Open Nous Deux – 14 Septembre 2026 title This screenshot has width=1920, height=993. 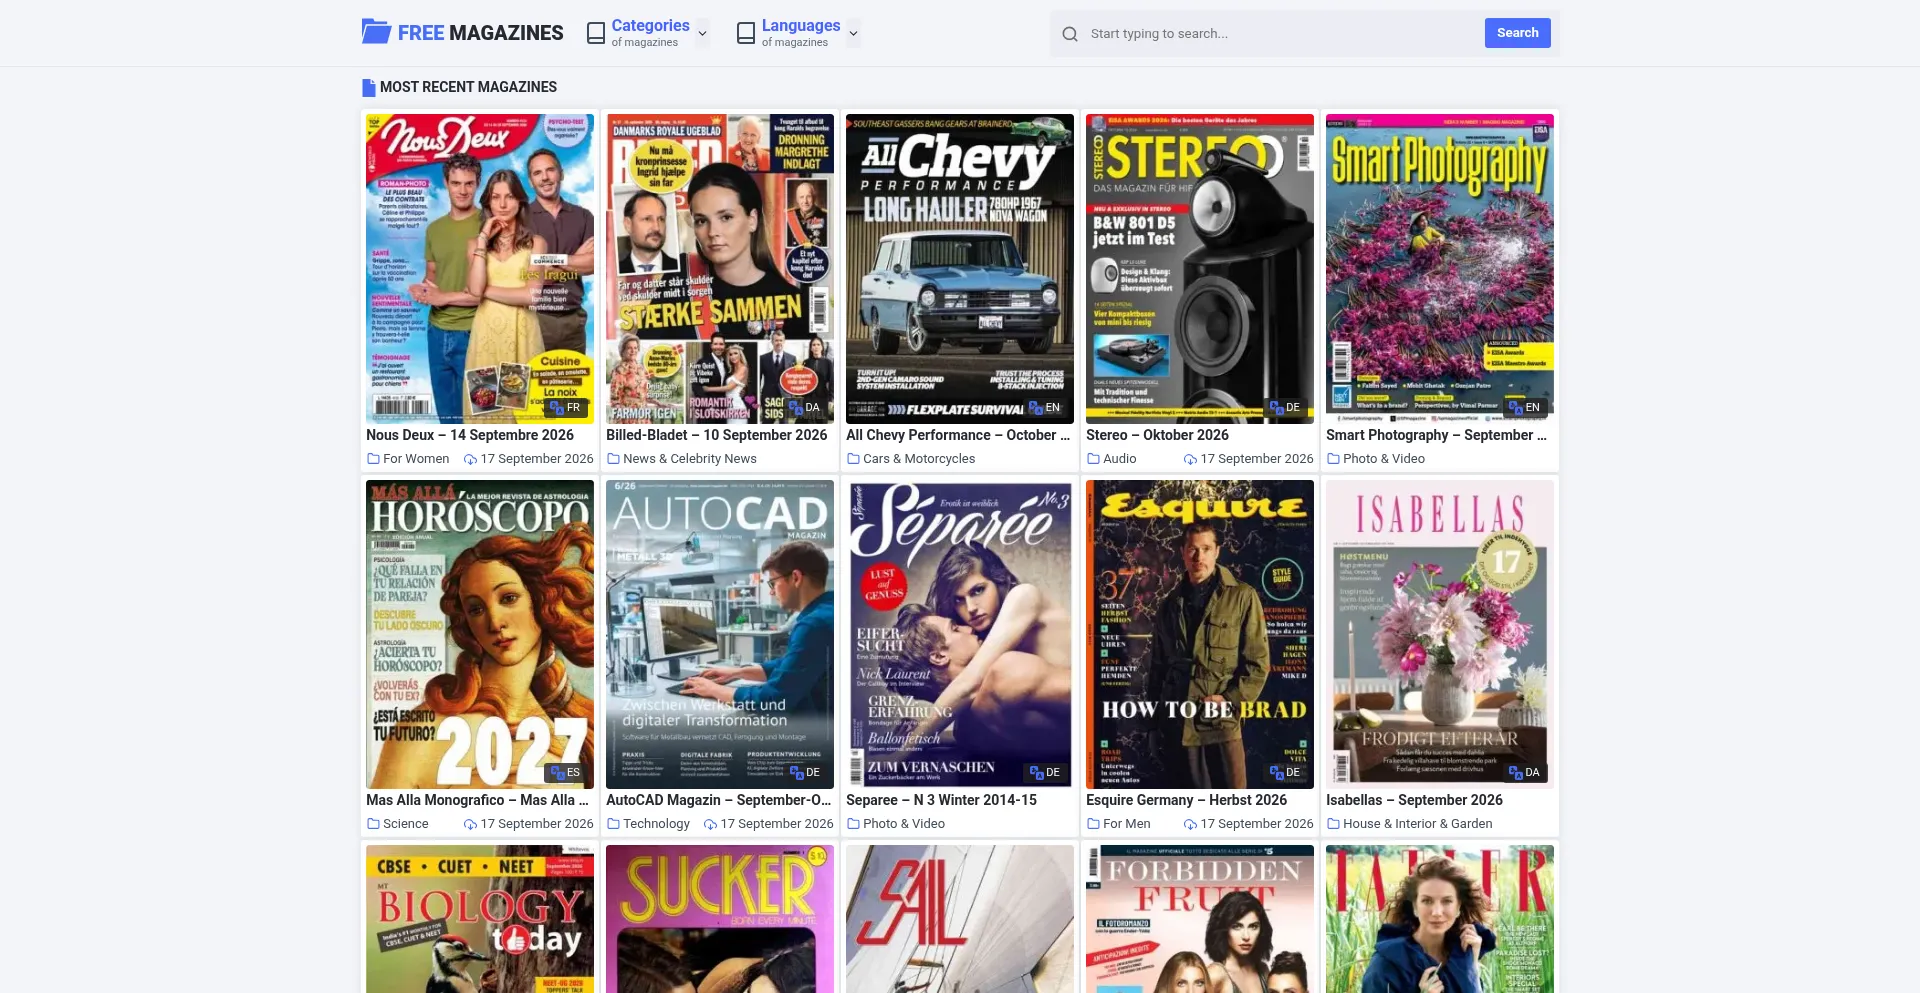click(470, 435)
